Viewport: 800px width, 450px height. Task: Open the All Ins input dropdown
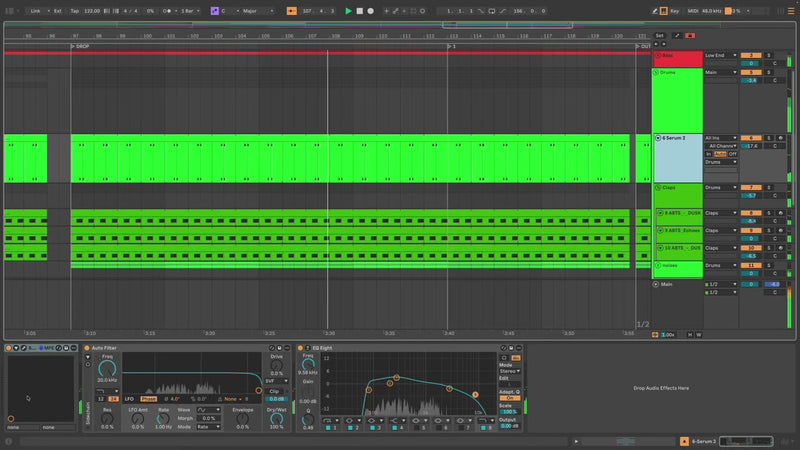[x=720, y=138]
